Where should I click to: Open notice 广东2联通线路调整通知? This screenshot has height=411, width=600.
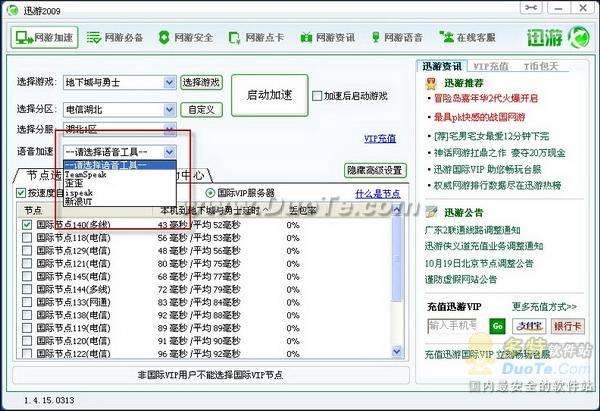coord(473,230)
